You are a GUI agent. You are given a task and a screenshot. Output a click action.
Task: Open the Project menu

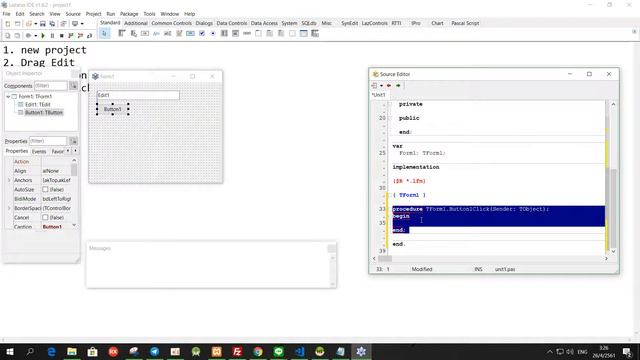tap(93, 14)
